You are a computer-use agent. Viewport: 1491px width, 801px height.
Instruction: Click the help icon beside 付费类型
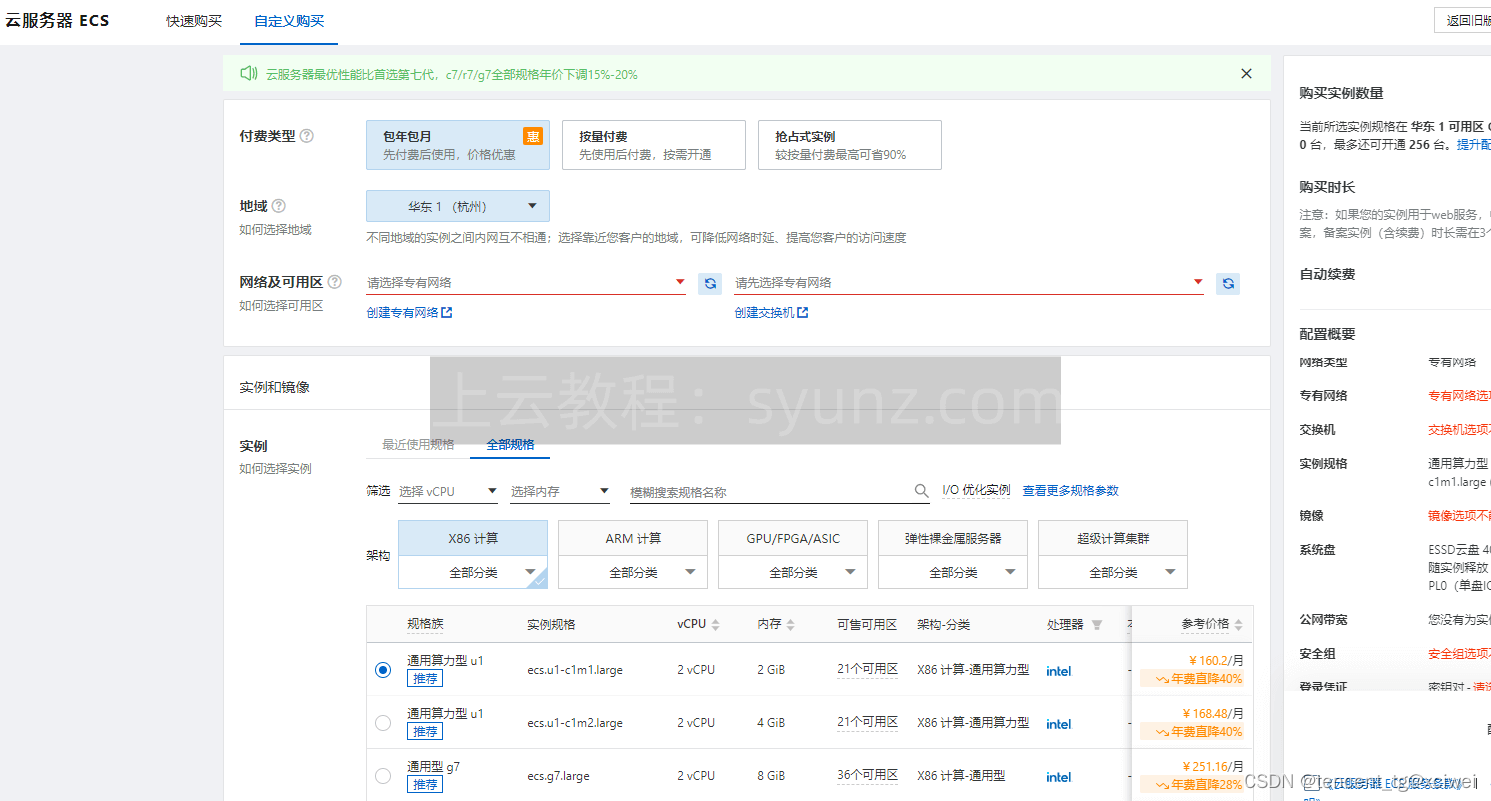click(307, 136)
